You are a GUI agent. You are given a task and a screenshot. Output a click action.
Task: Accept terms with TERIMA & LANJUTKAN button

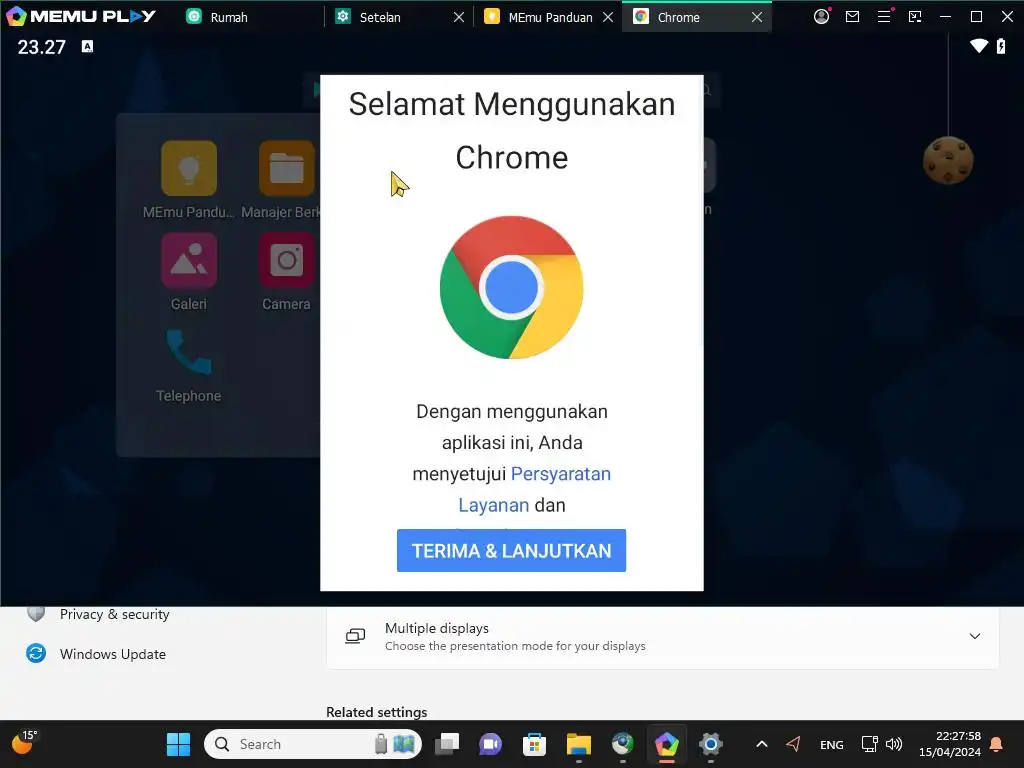click(x=511, y=551)
